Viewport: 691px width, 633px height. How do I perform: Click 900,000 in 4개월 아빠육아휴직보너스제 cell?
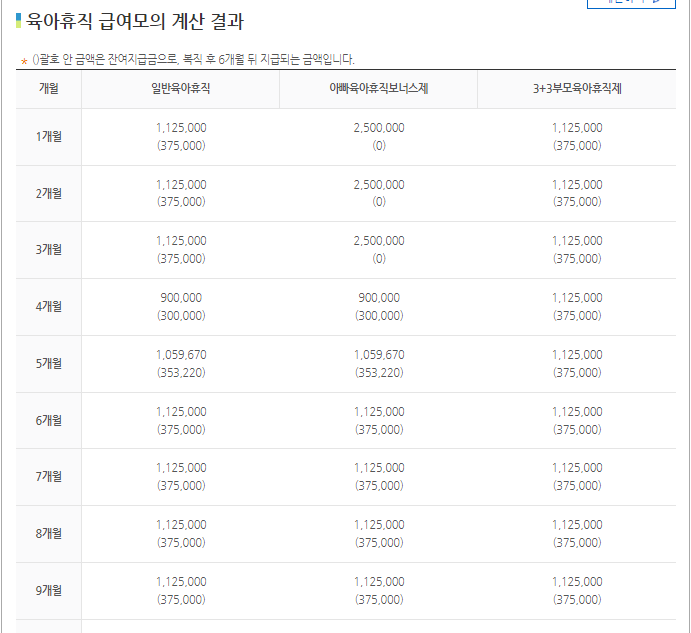coord(379,298)
